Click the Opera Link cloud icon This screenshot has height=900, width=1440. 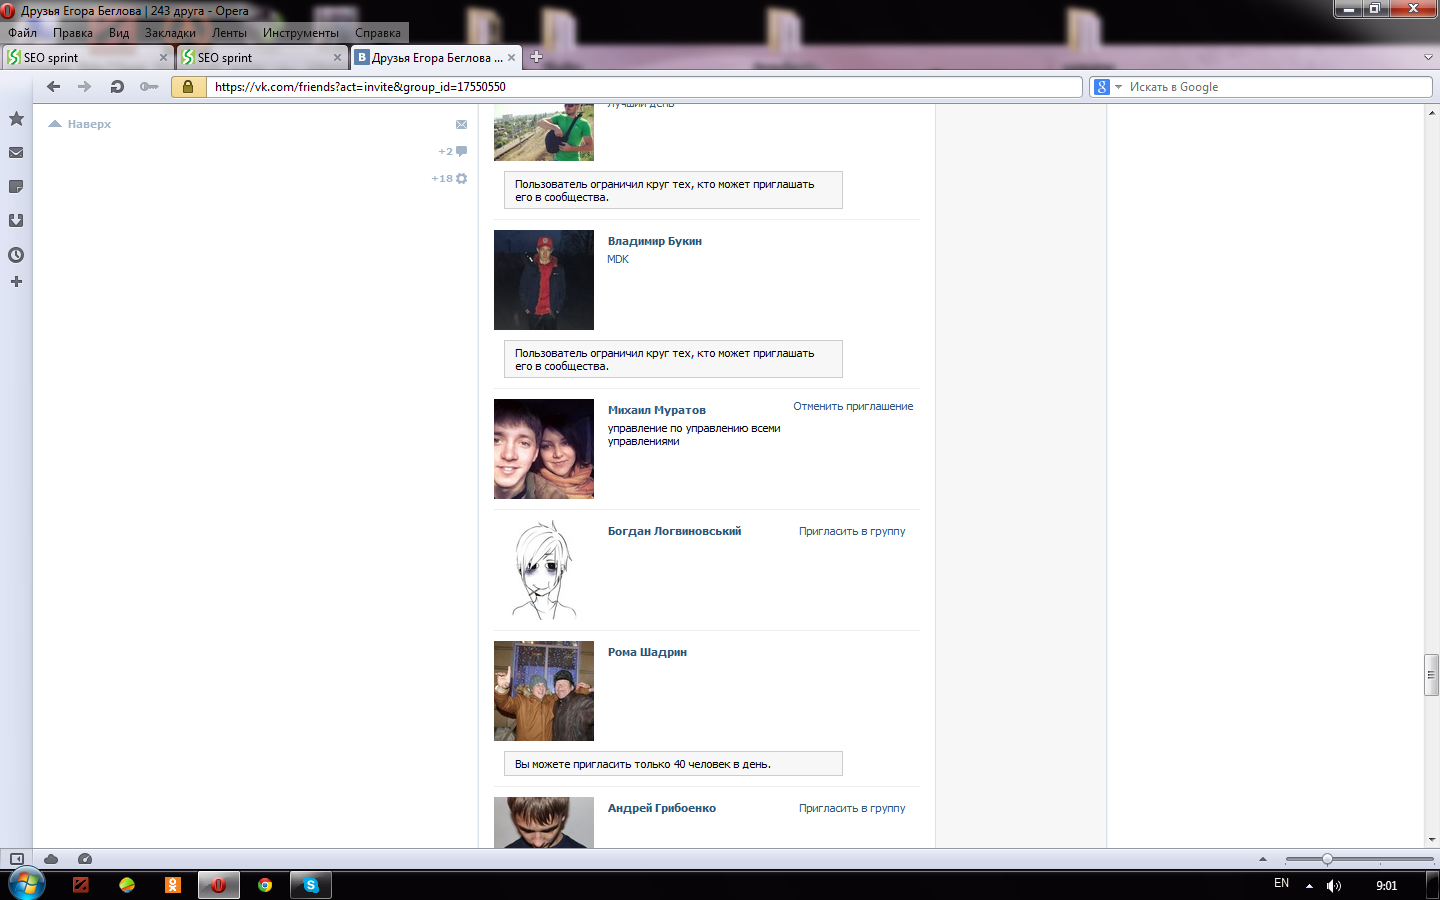point(51,859)
